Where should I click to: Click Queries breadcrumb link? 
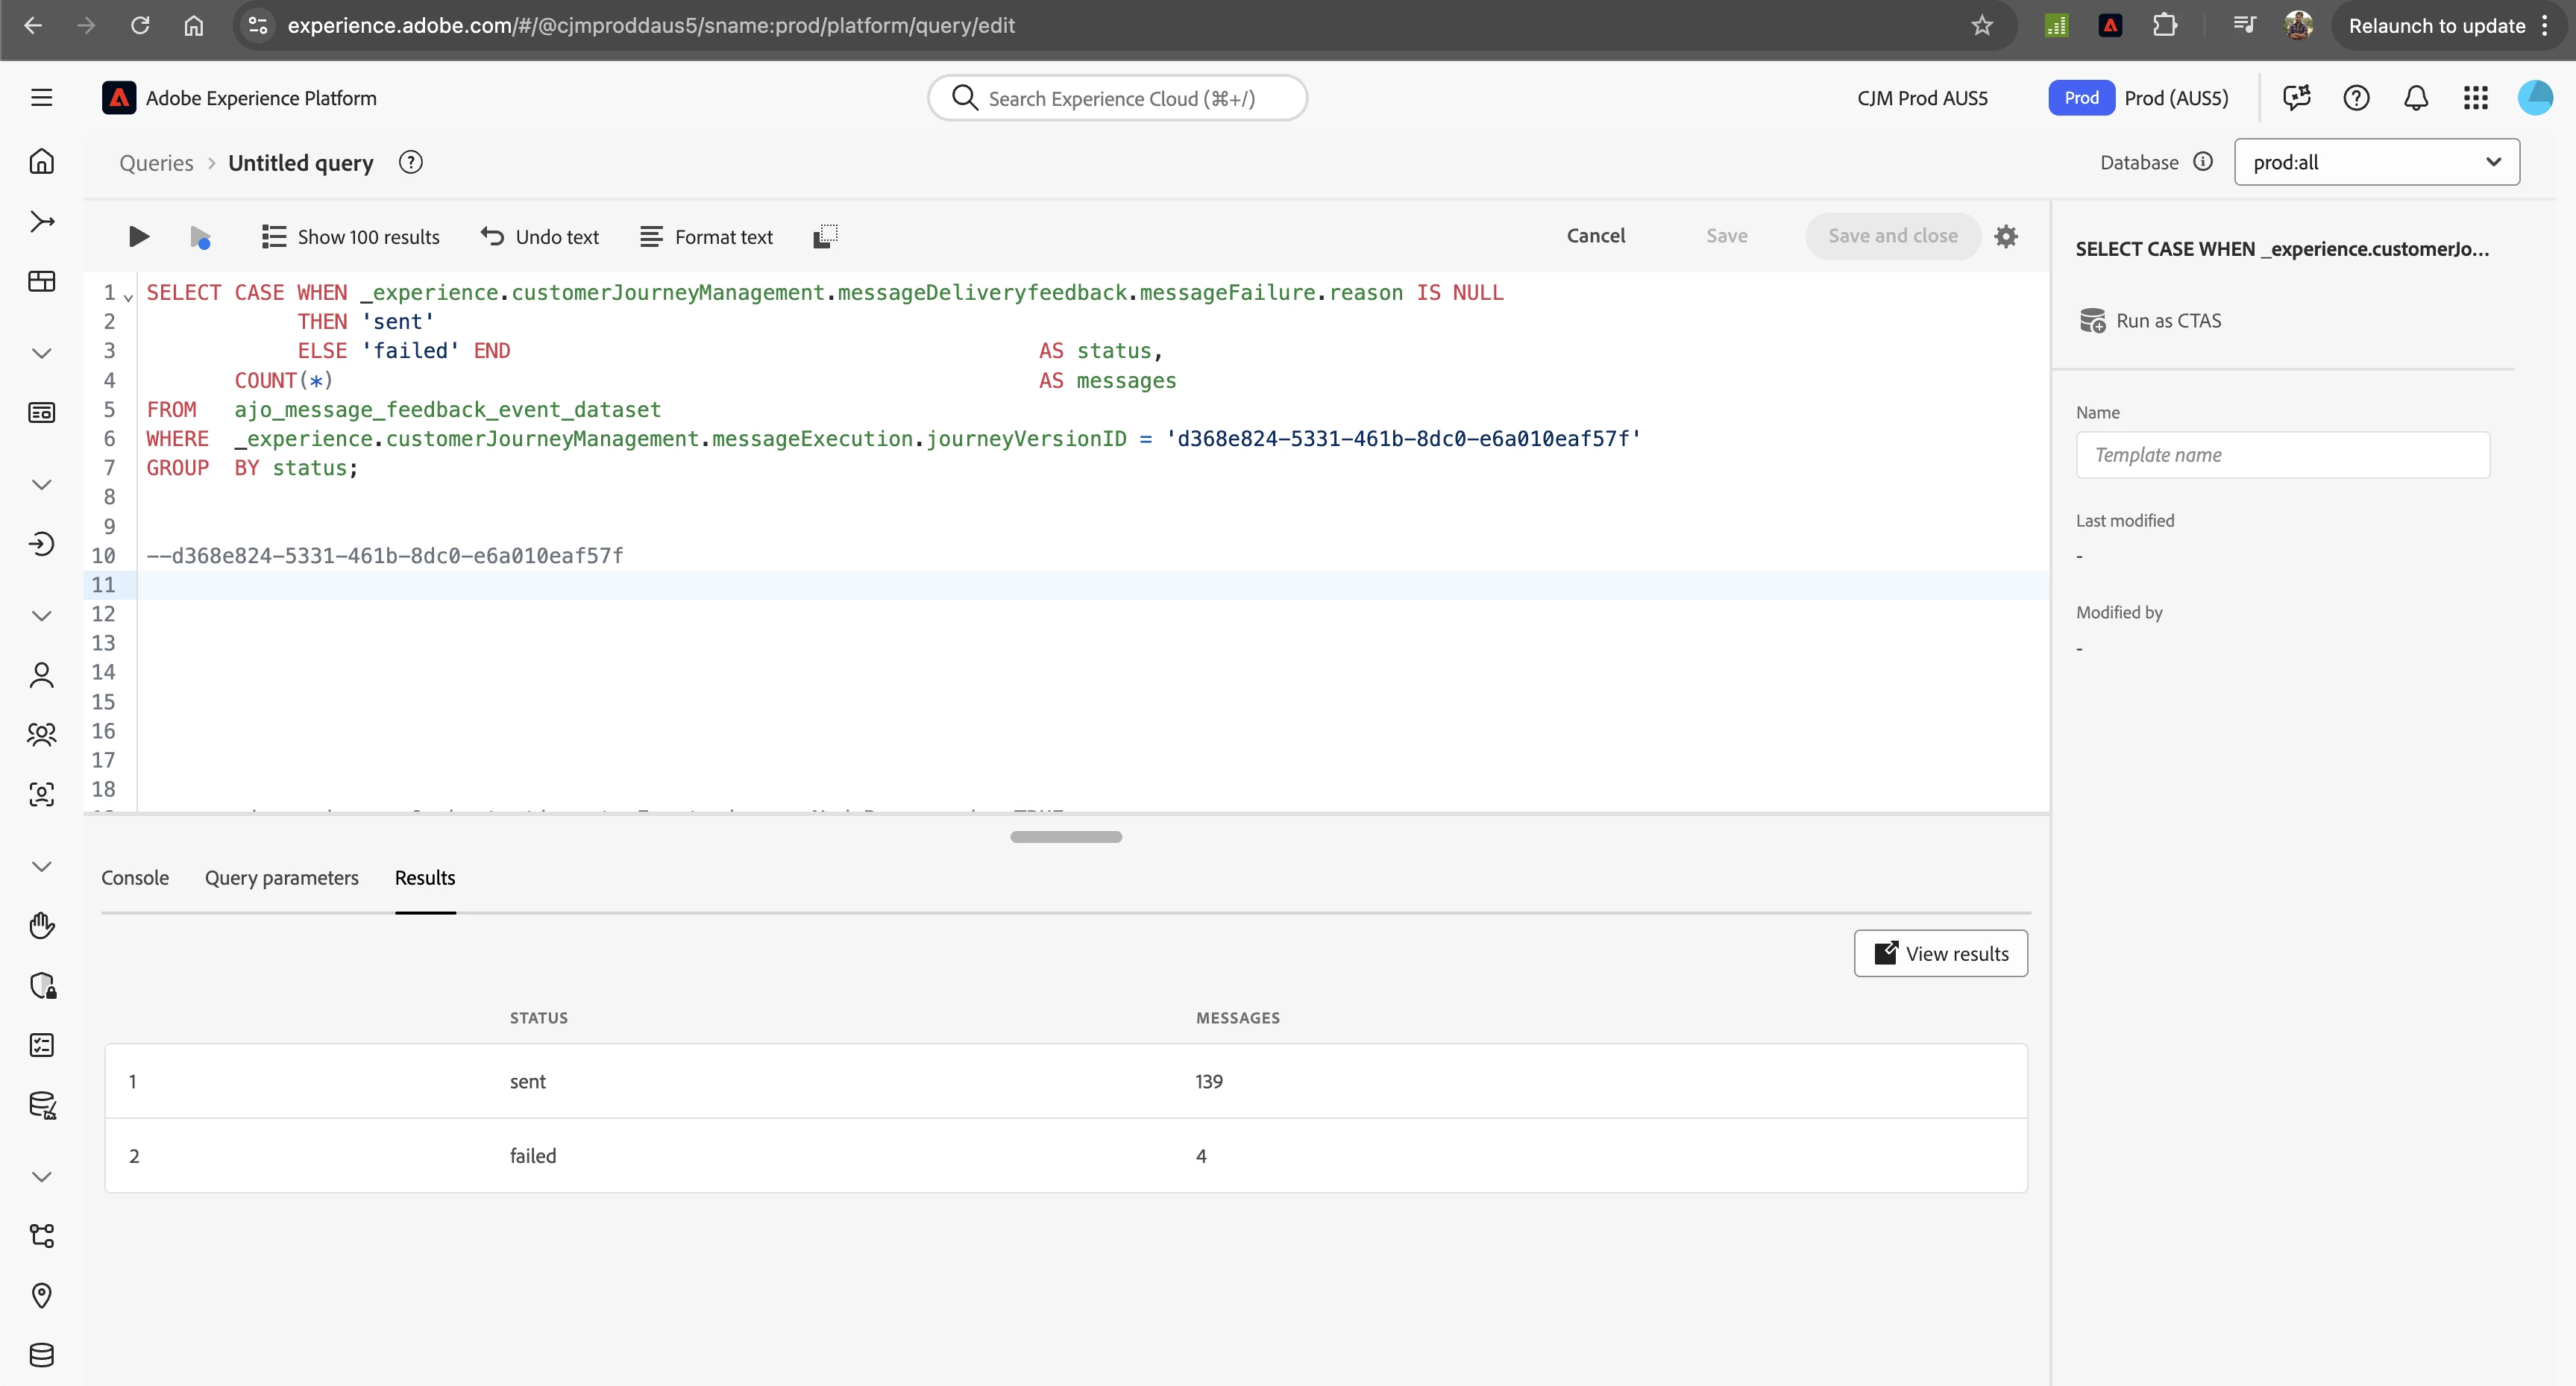(x=156, y=163)
